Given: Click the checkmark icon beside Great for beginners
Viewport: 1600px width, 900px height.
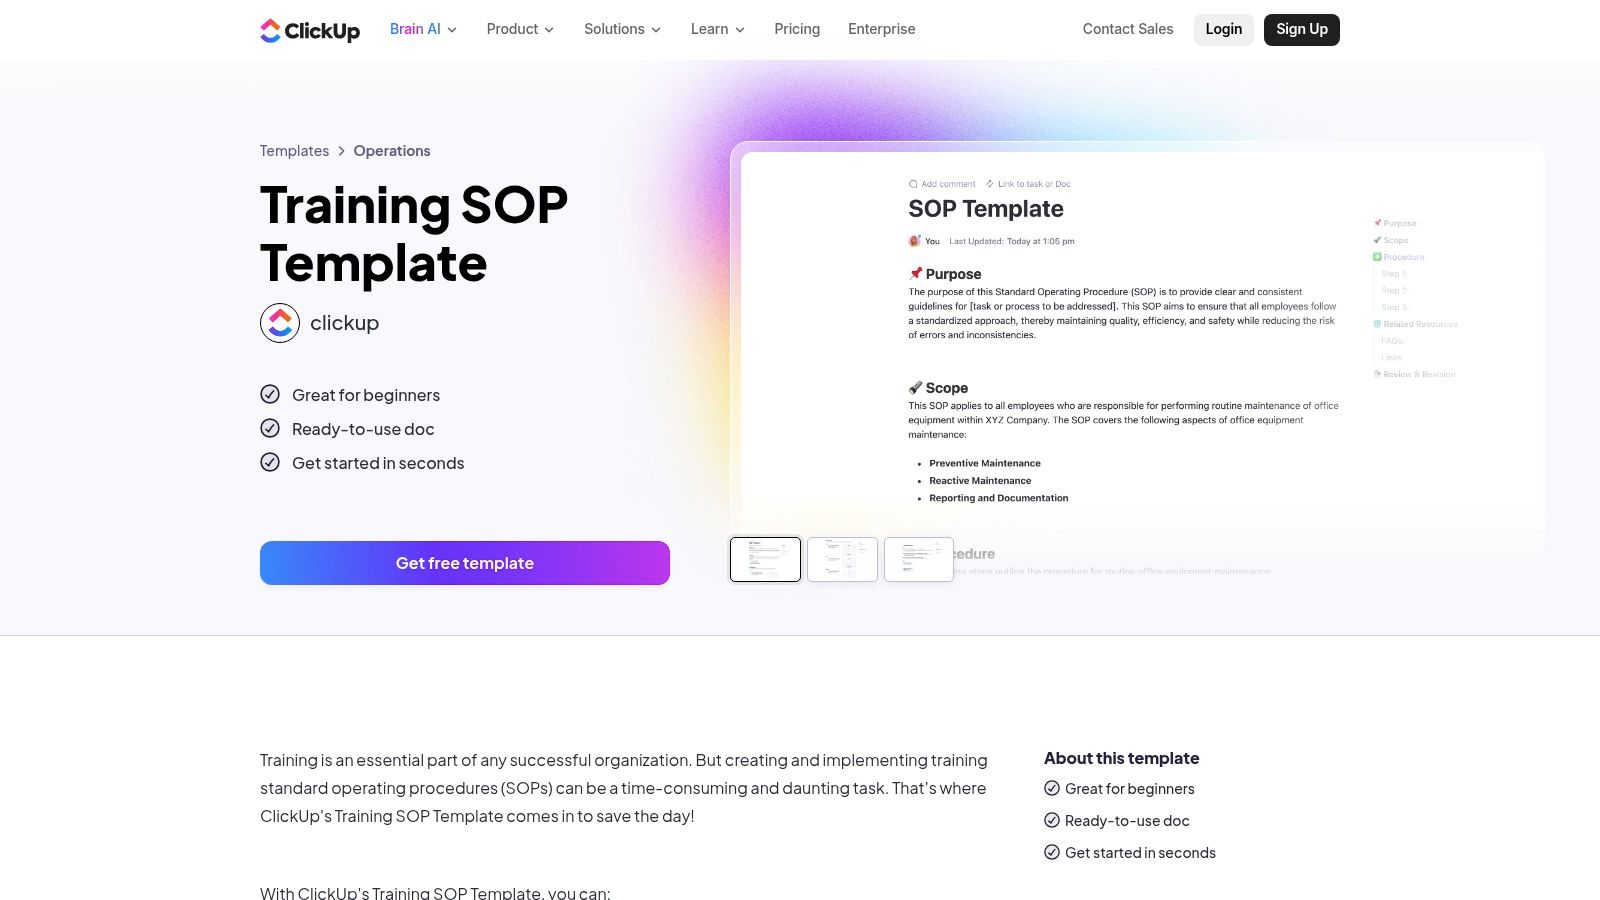Looking at the screenshot, I should click(270, 394).
